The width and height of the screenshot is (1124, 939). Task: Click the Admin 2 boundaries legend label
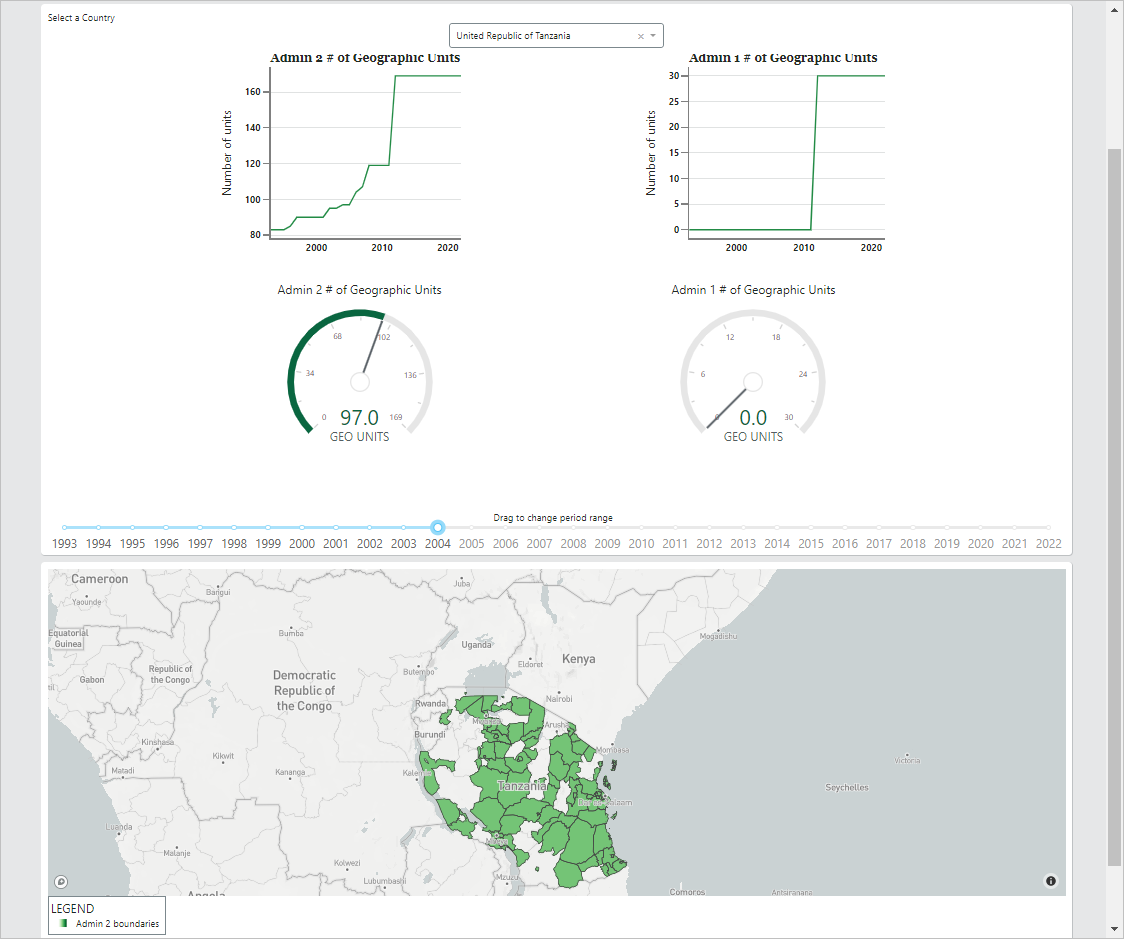pyautogui.click(x=117, y=924)
